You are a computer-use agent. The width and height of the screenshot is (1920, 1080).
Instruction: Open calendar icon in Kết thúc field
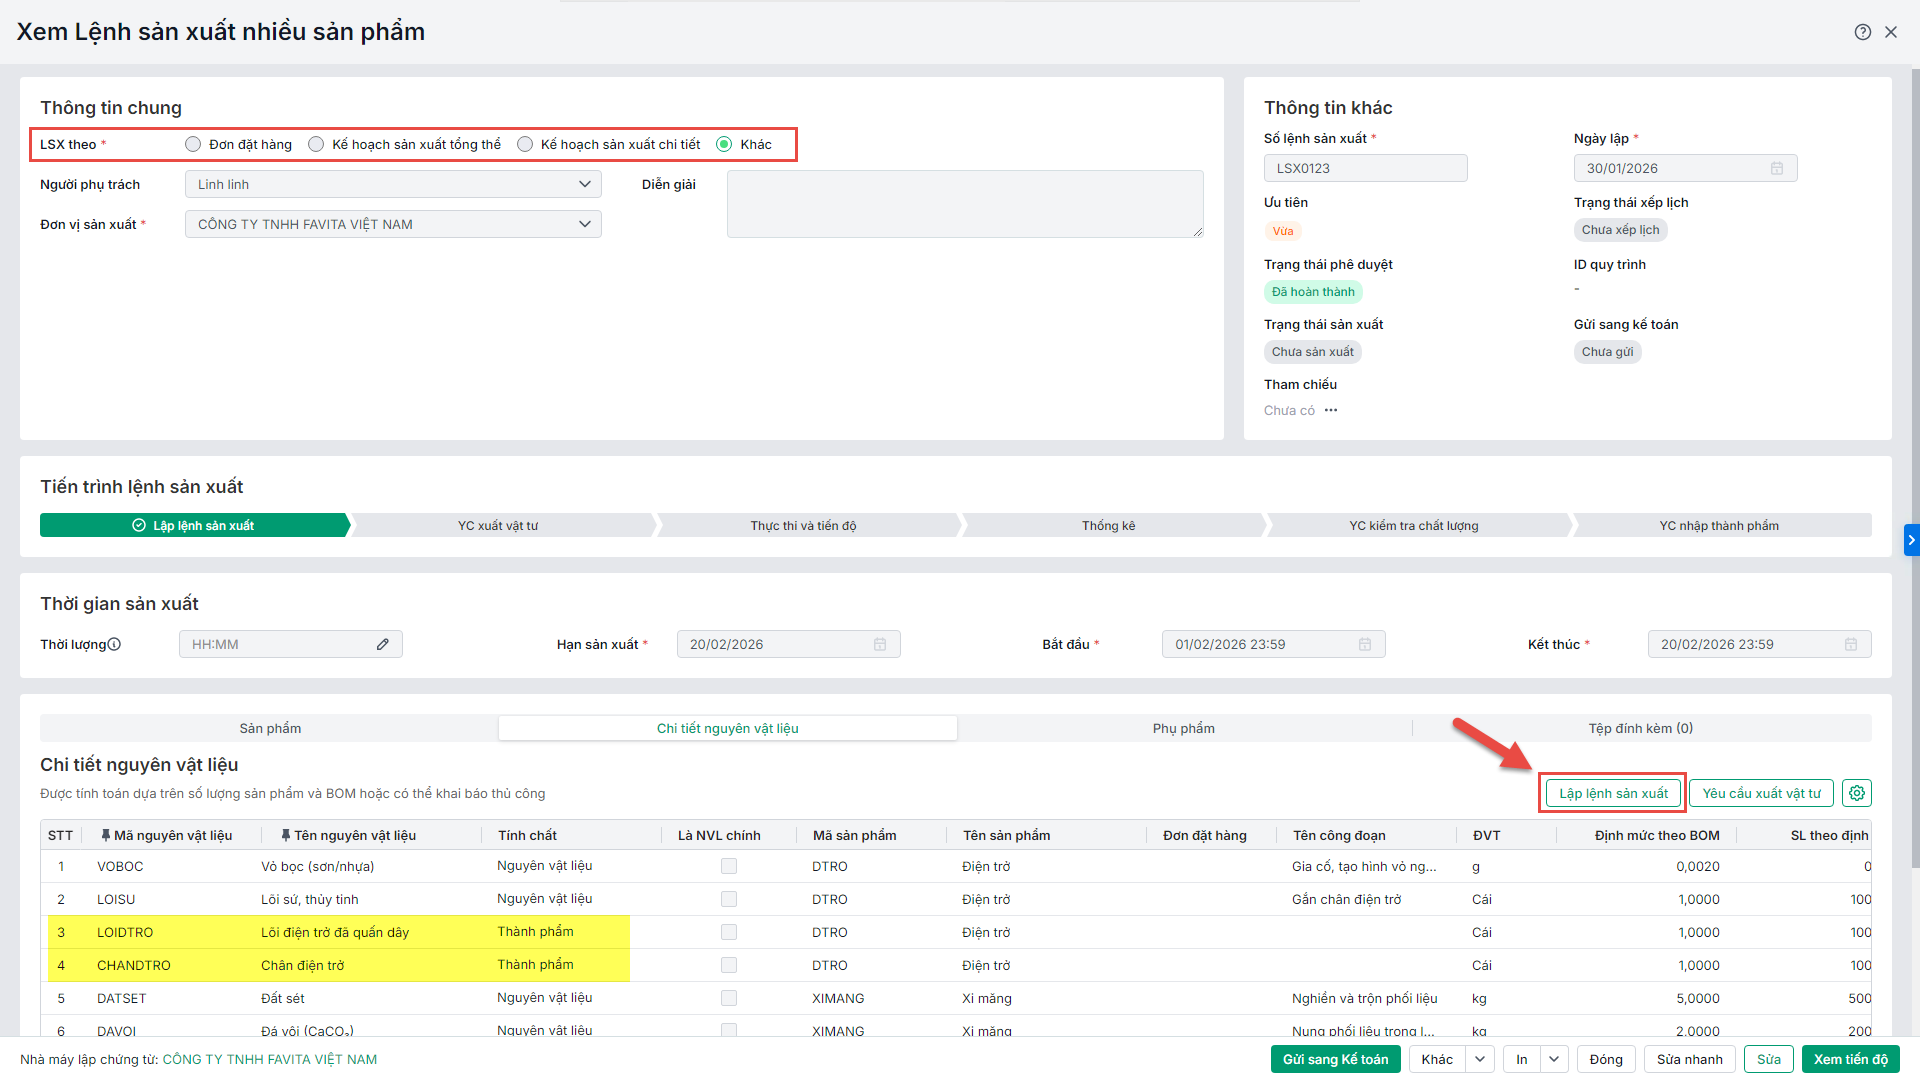coord(1851,644)
